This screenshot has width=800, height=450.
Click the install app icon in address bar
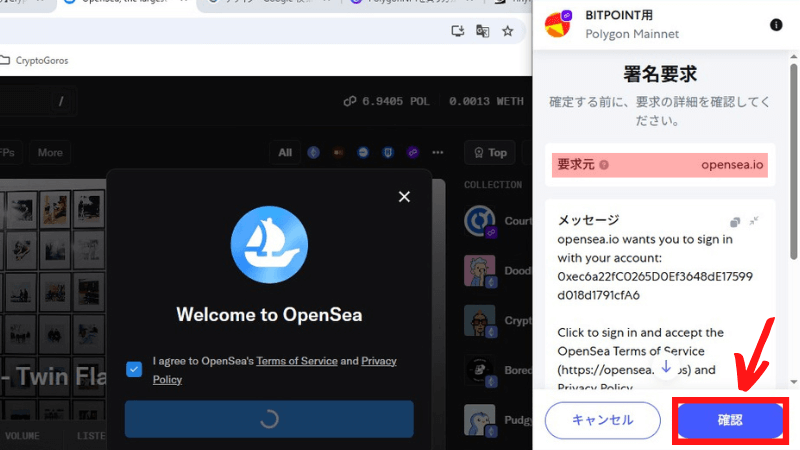coord(458,31)
